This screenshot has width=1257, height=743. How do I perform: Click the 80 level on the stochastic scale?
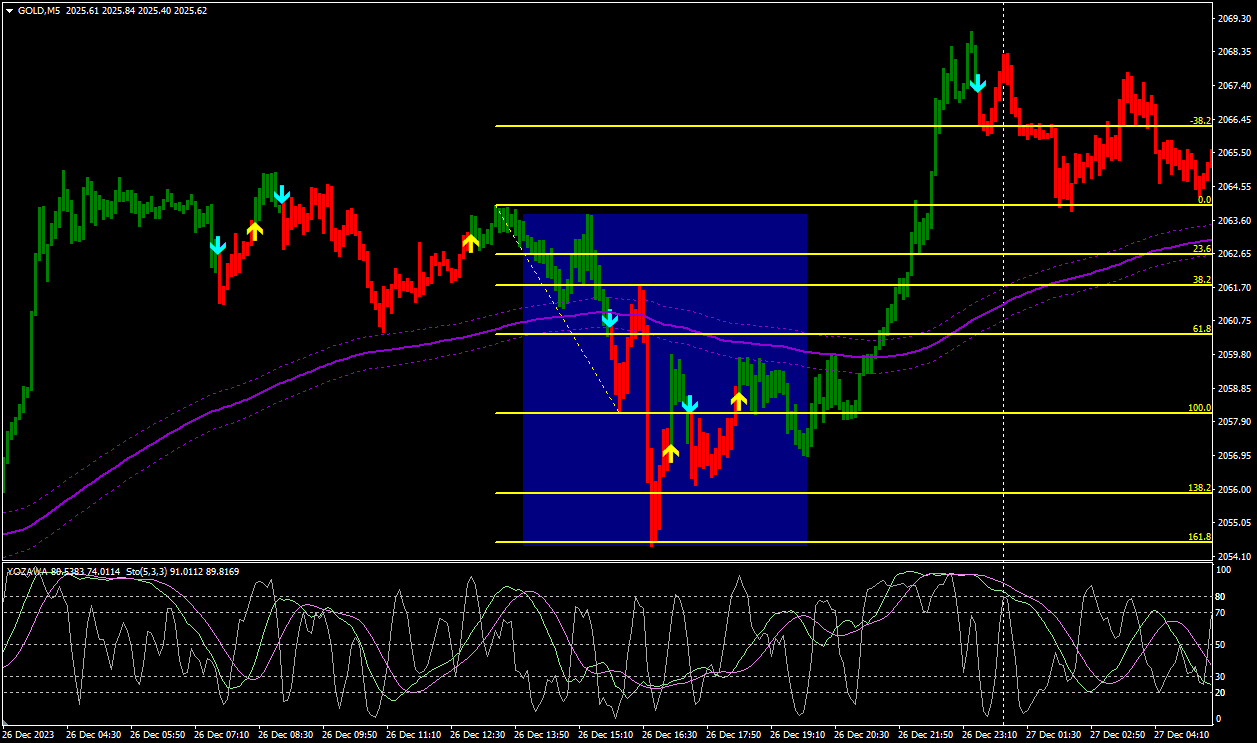1221,597
